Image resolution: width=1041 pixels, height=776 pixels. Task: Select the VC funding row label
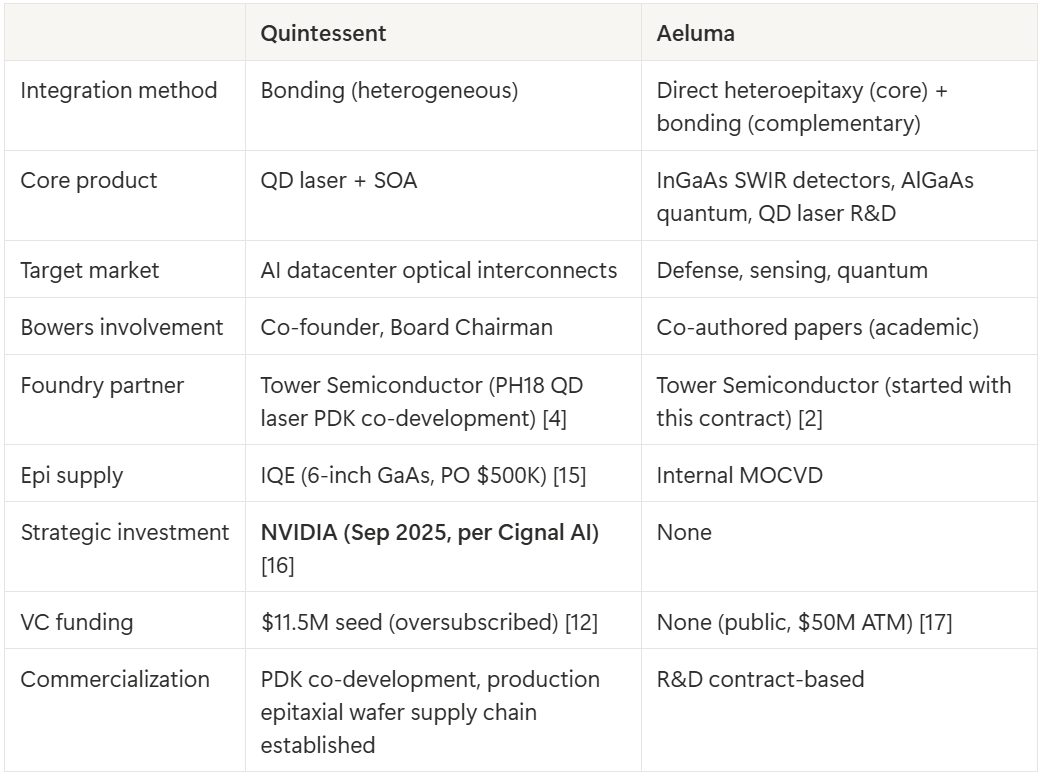(77, 623)
